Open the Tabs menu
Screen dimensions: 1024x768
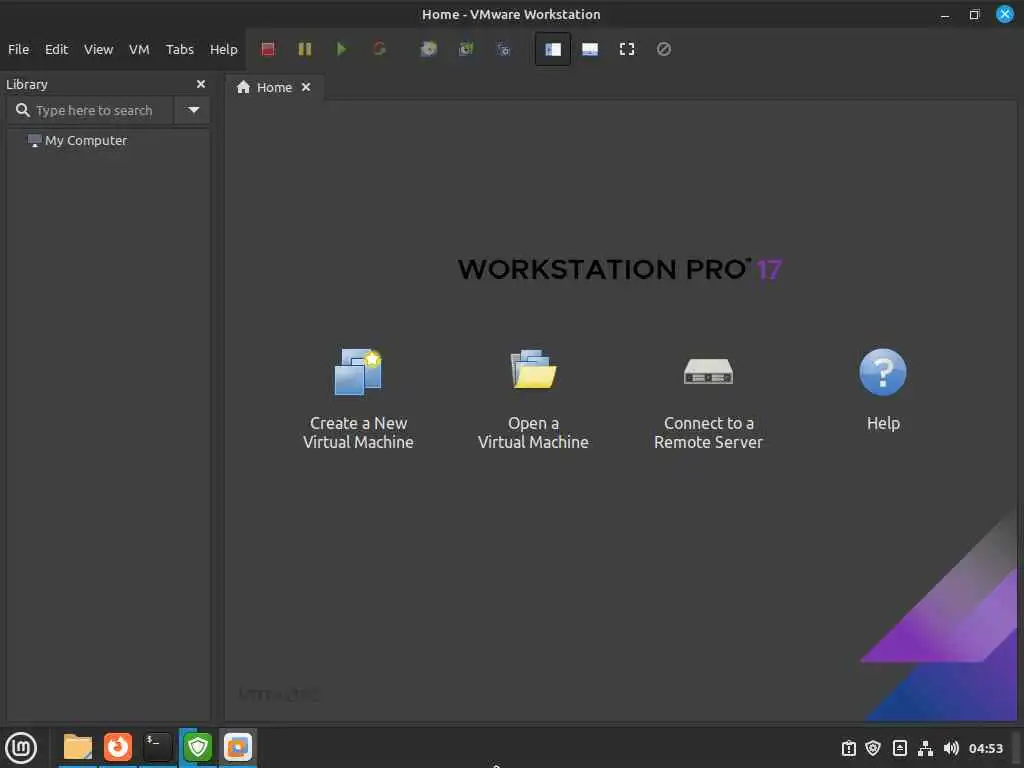point(180,50)
